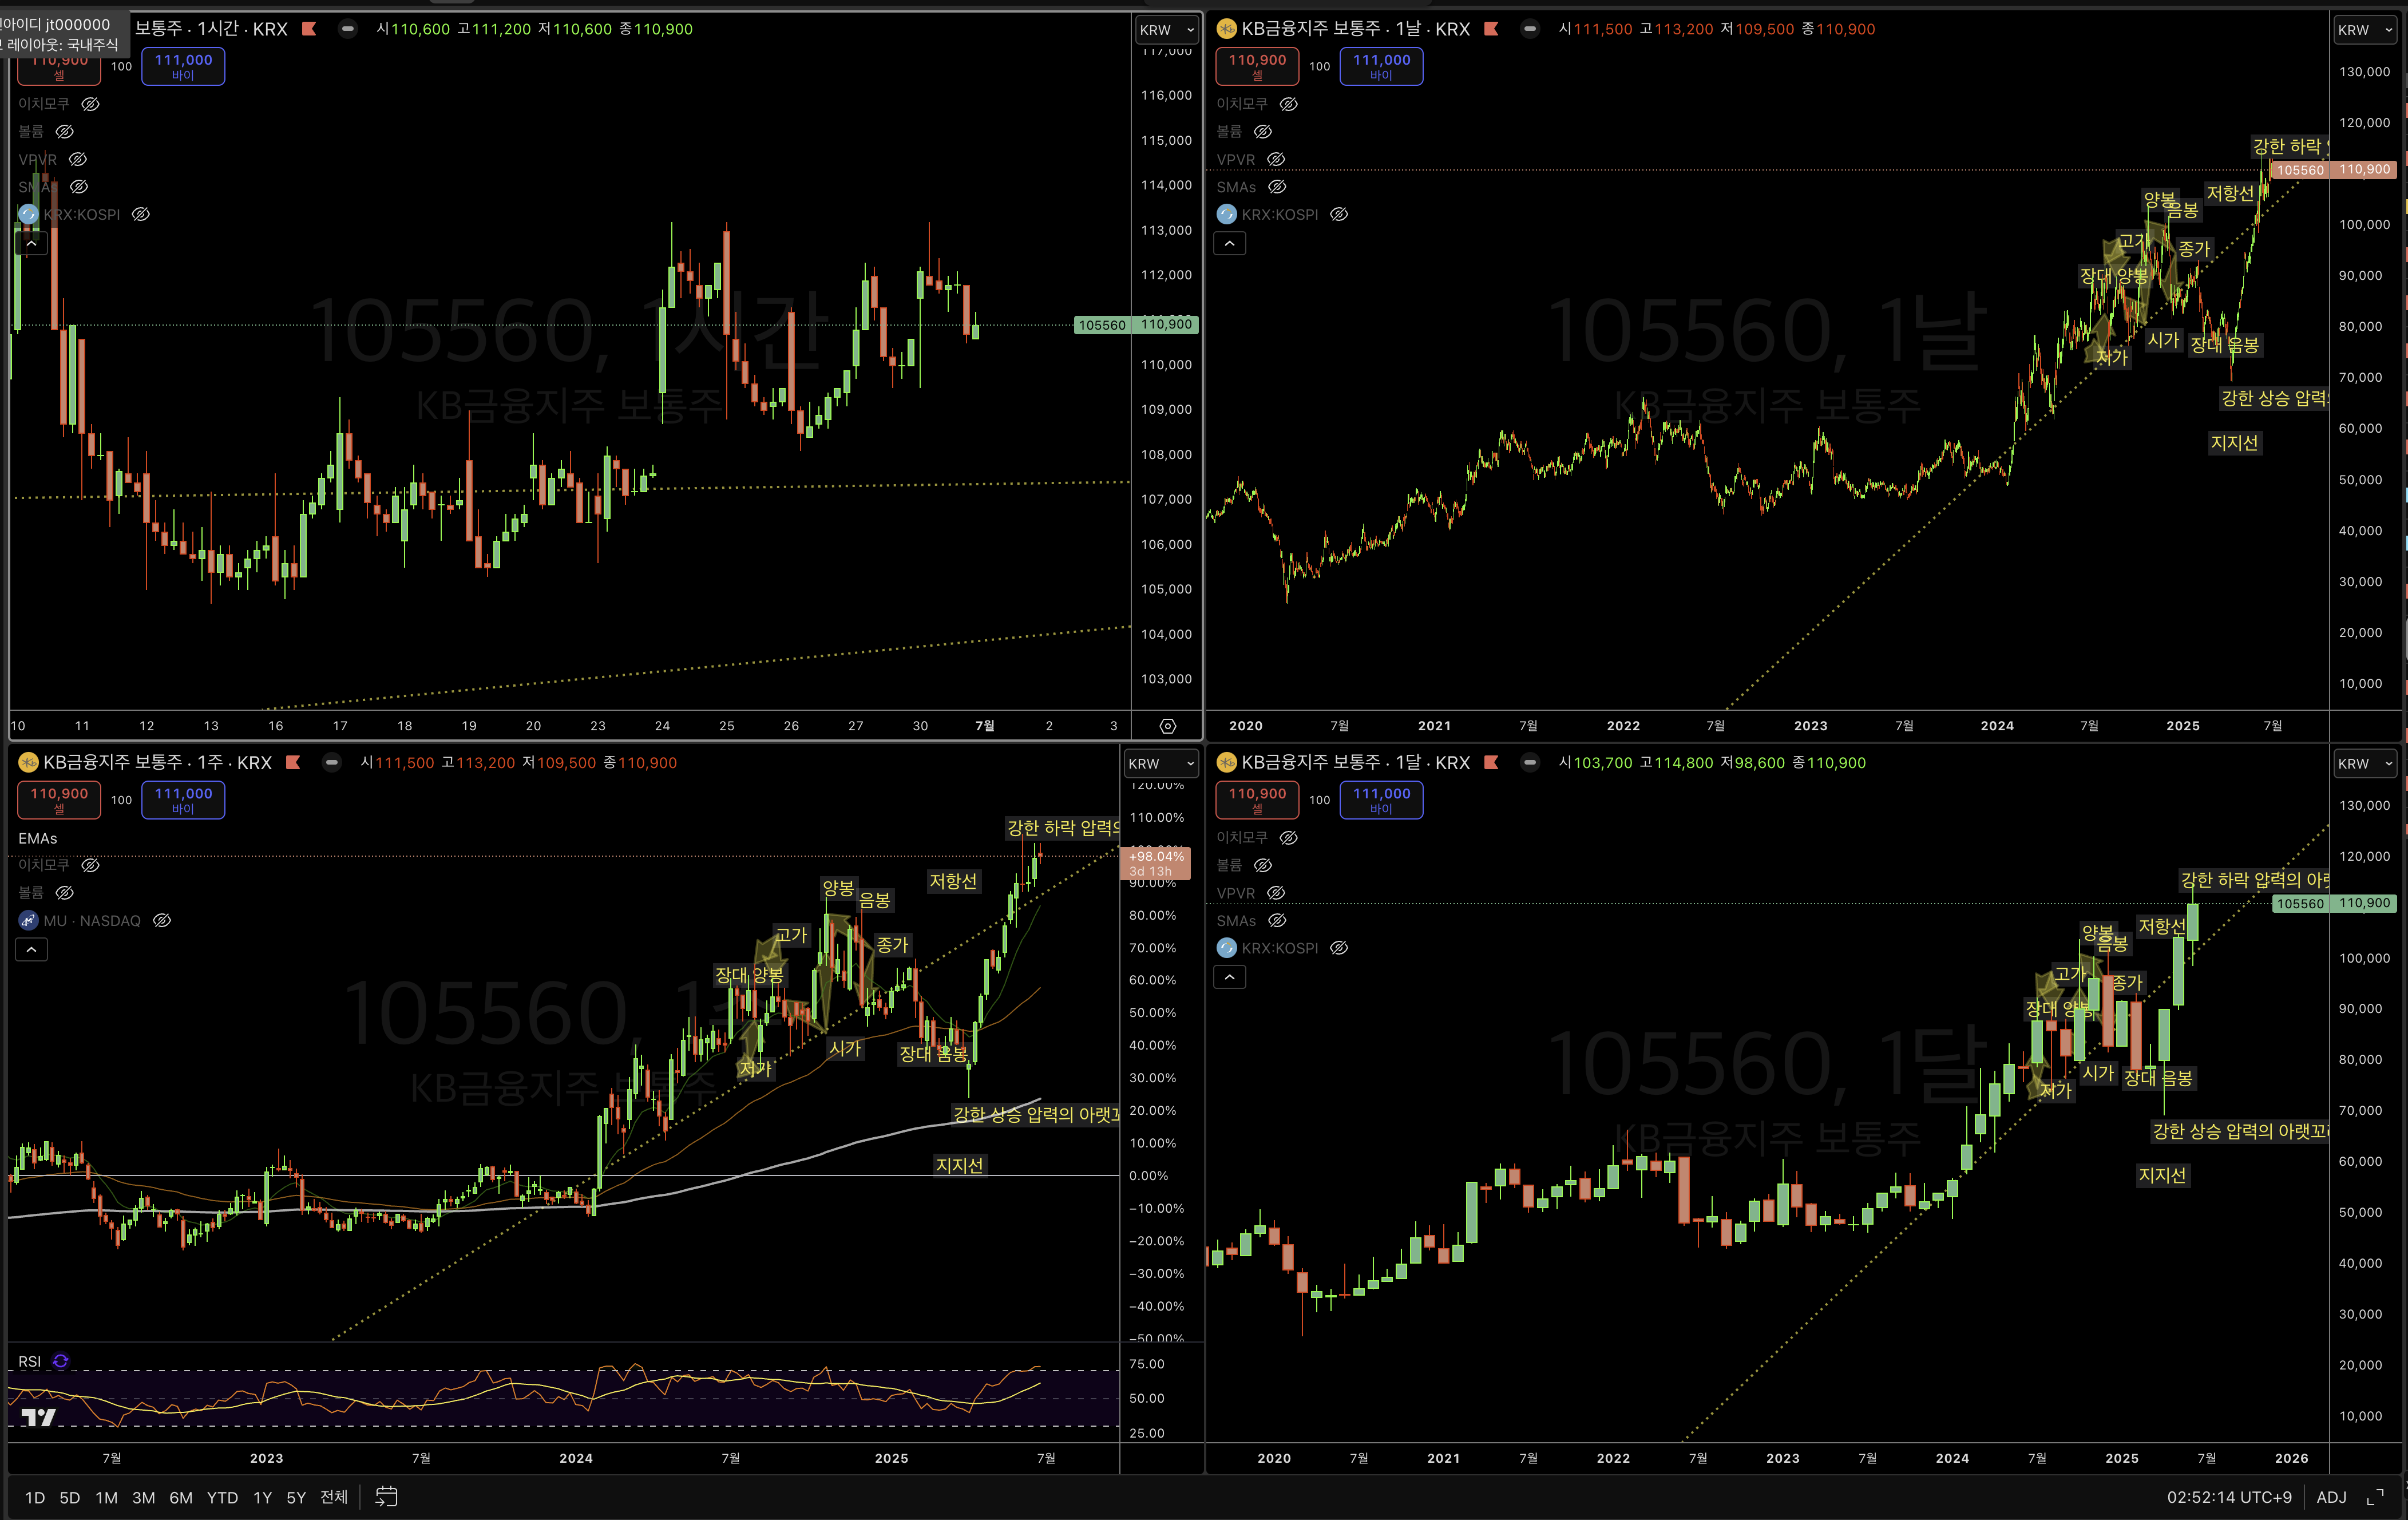Image resolution: width=2408 pixels, height=1520 pixels.
Task: Click the flag icon on the monthly chart
Action: (1491, 762)
